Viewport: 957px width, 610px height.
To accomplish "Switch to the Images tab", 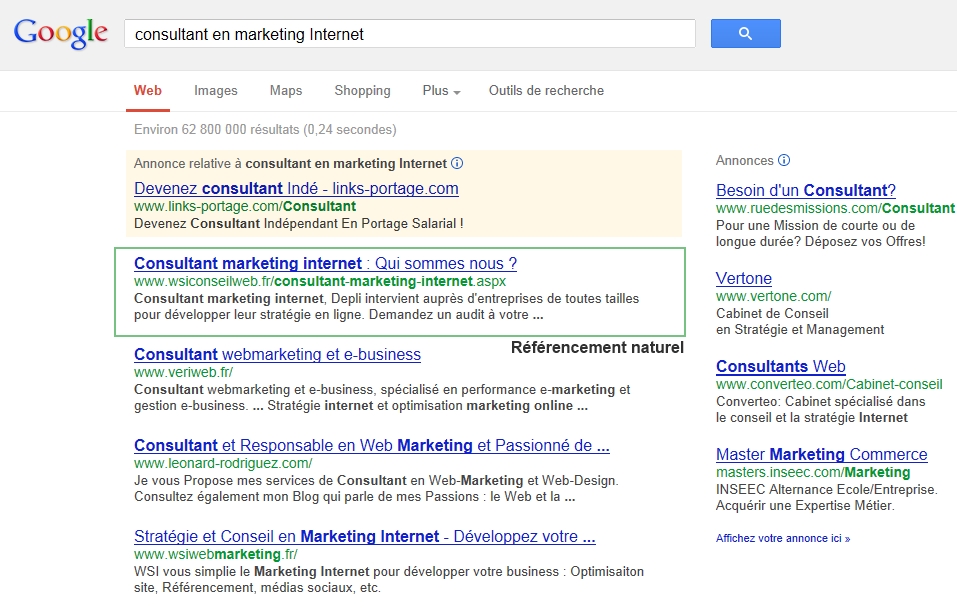I will click(x=216, y=91).
